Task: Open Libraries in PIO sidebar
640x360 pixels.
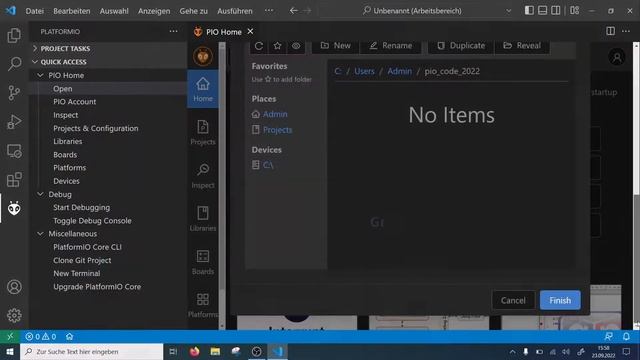Action: point(203,219)
